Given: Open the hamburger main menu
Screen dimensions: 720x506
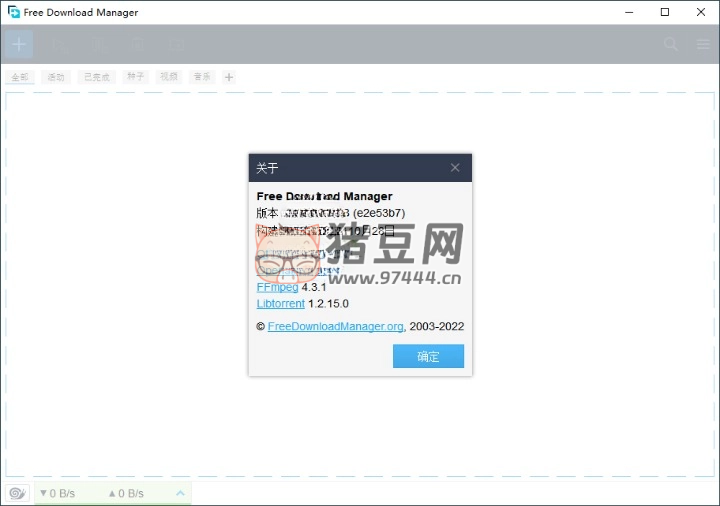Looking at the screenshot, I should [700, 44].
